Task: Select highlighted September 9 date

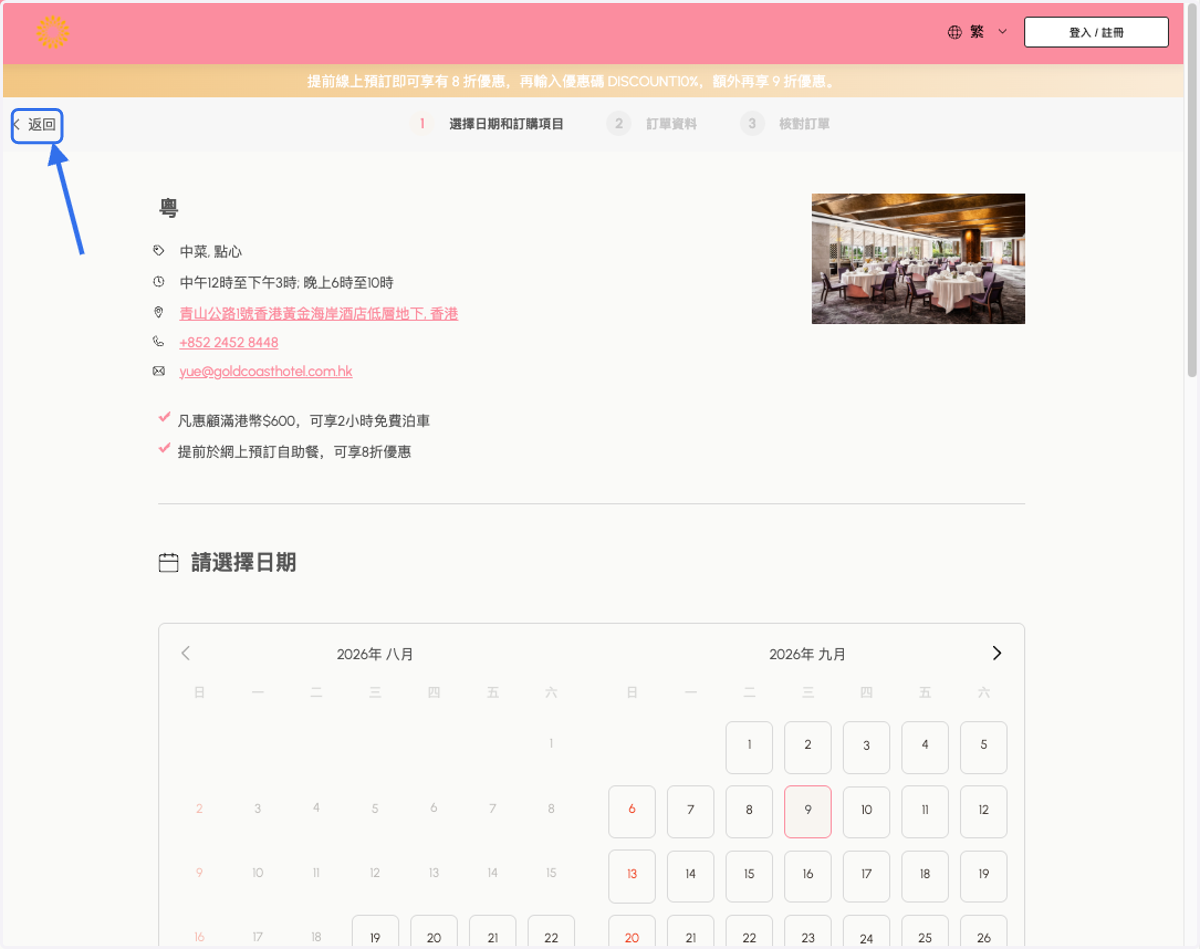Action: (x=808, y=811)
